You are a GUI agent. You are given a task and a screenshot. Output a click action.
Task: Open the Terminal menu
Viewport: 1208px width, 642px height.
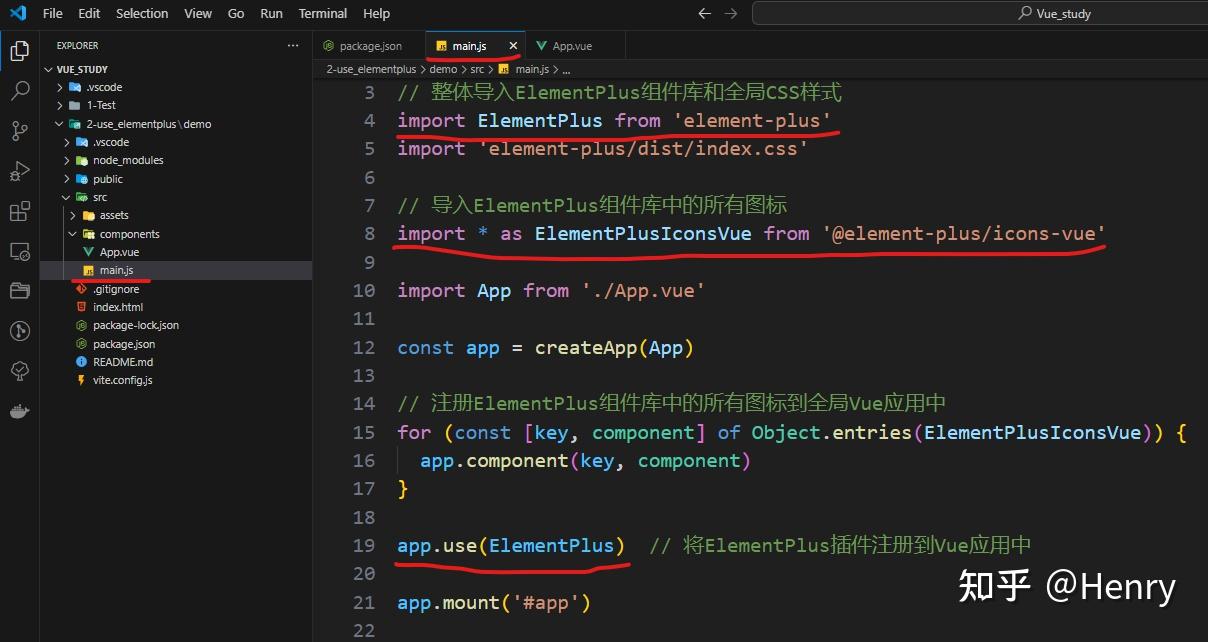[x=323, y=14]
